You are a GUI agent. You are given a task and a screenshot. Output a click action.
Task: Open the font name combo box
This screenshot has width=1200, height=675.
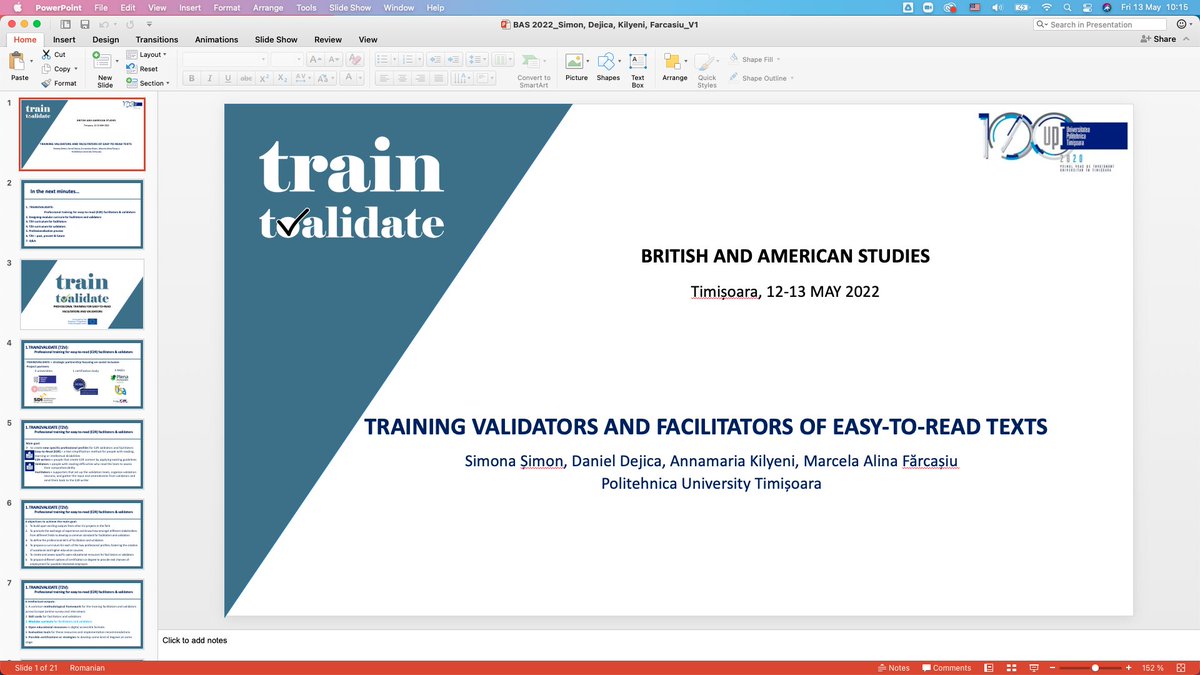pos(225,58)
